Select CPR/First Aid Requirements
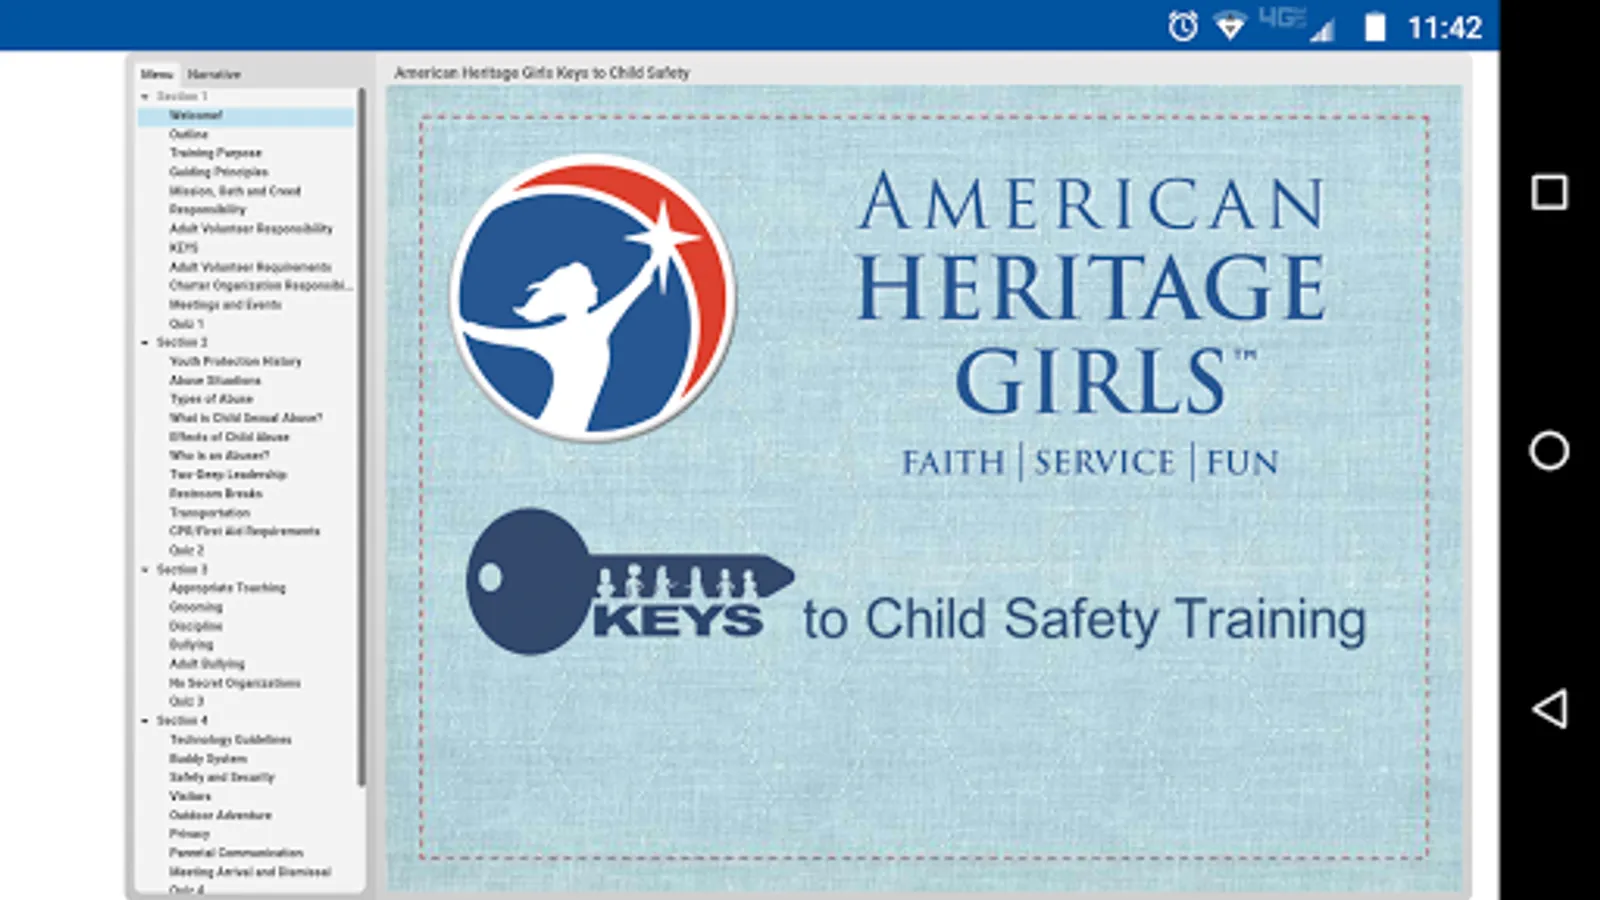 tap(245, 531)
